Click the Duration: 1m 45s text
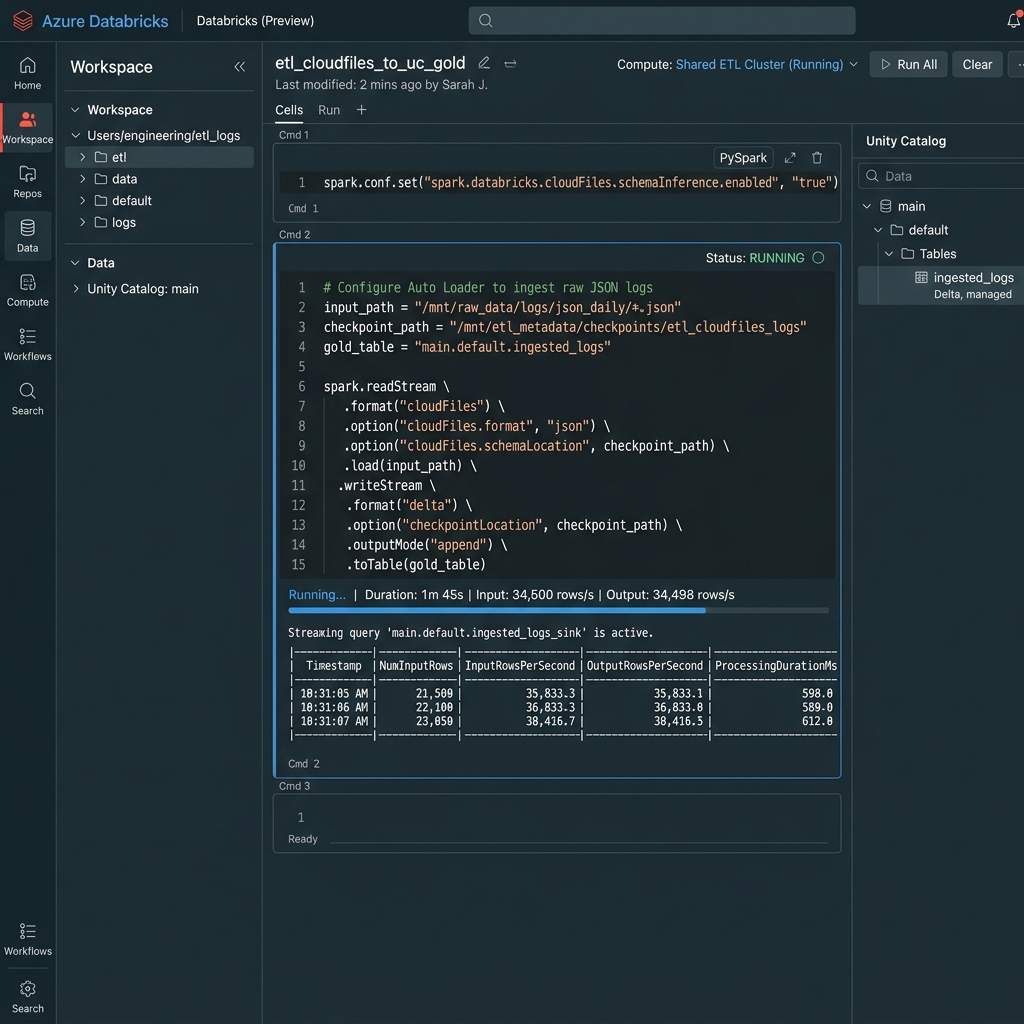 click(x=414, y=595)
